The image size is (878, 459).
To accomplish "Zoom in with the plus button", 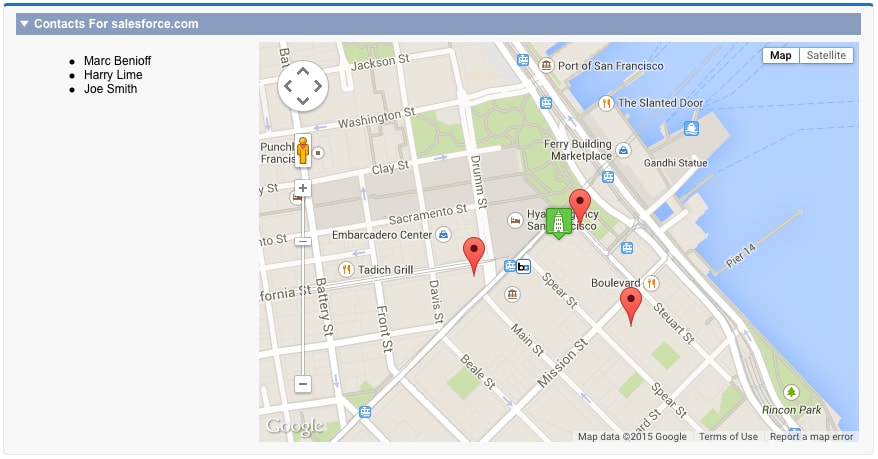I will (x=303, y=188).
